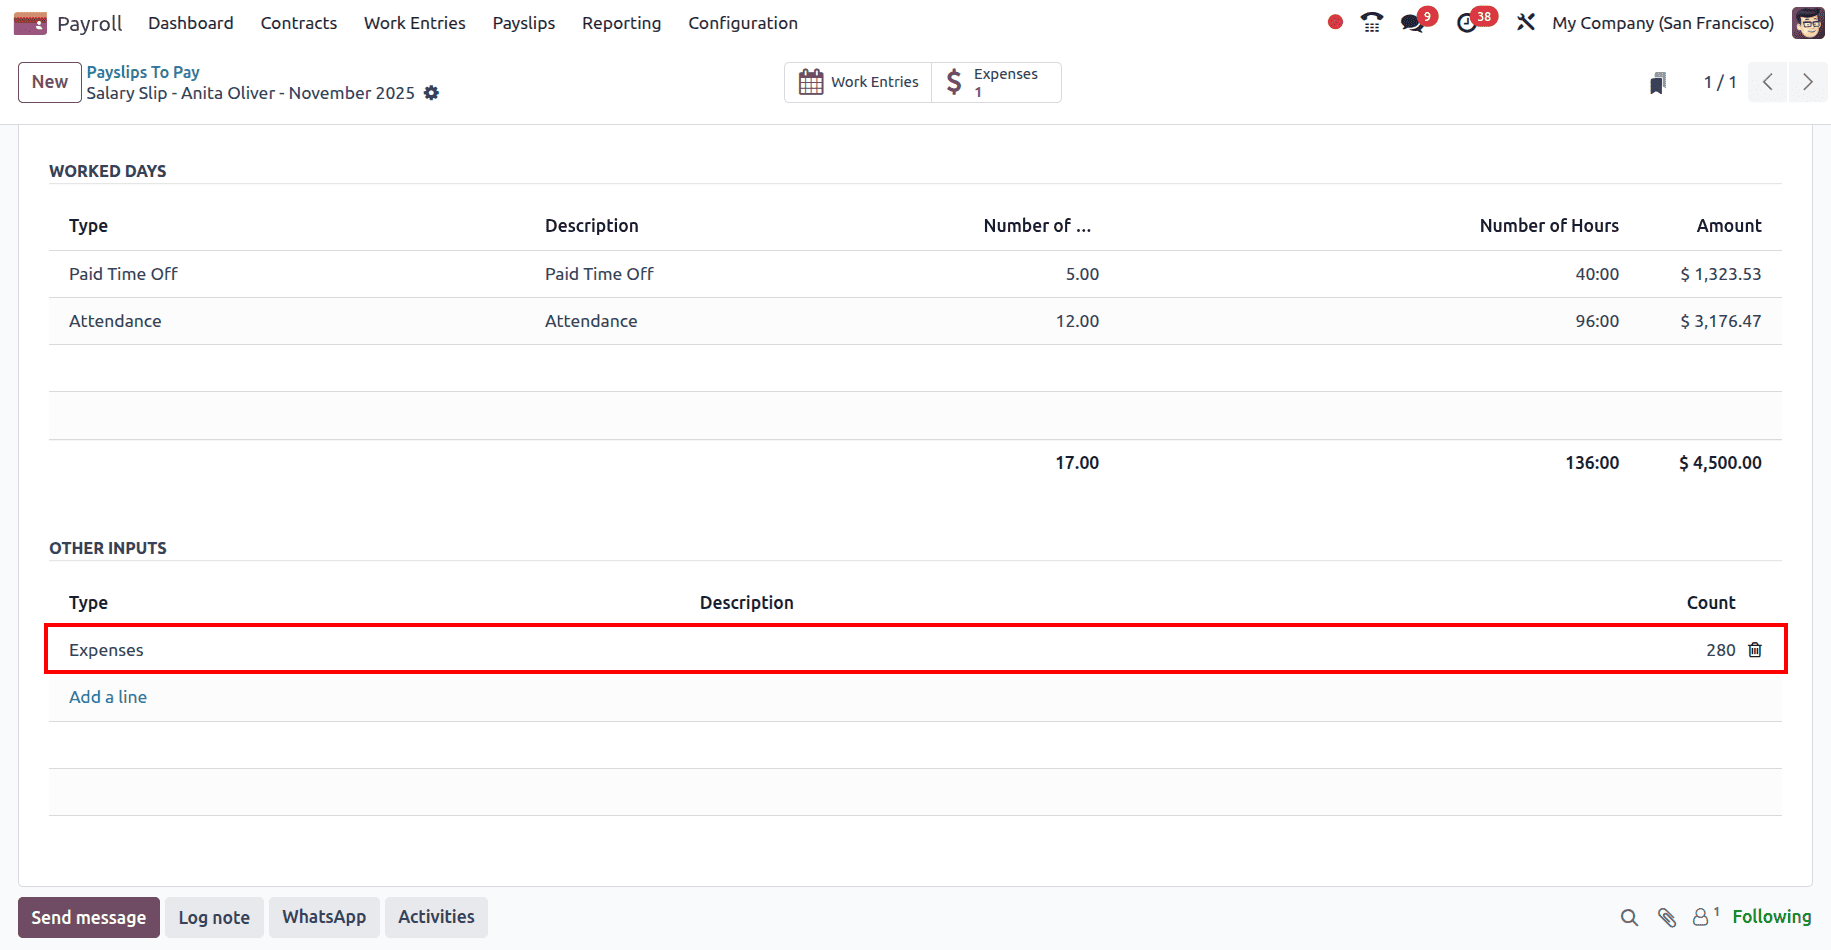Expand the Configuration menu
Viewport: 1831px width, 950px height.
[742, 22]
